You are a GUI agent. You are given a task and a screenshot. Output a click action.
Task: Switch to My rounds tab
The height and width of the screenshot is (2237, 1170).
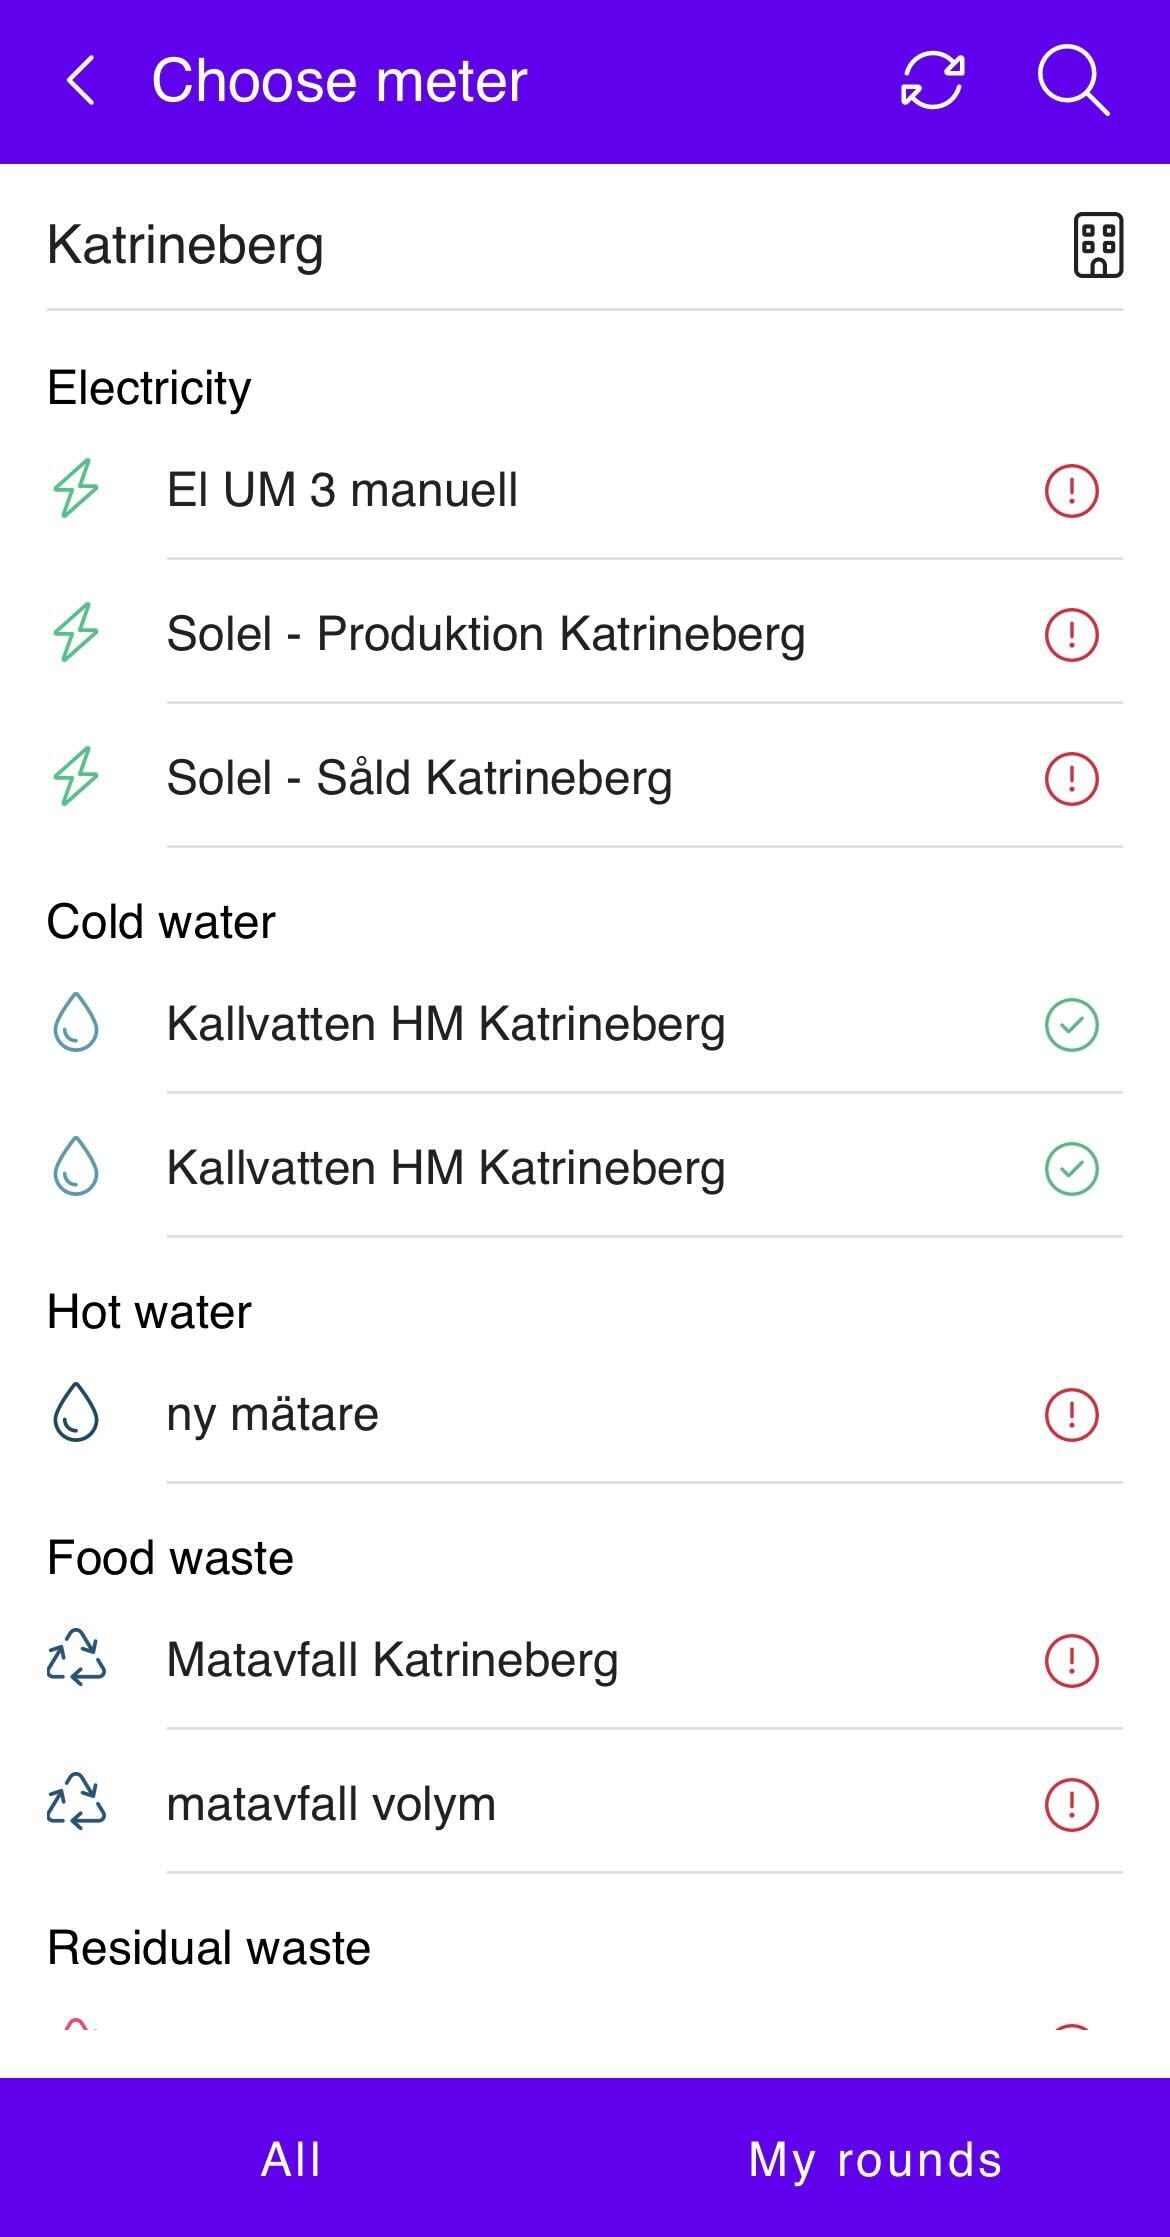coord(875,2159)
